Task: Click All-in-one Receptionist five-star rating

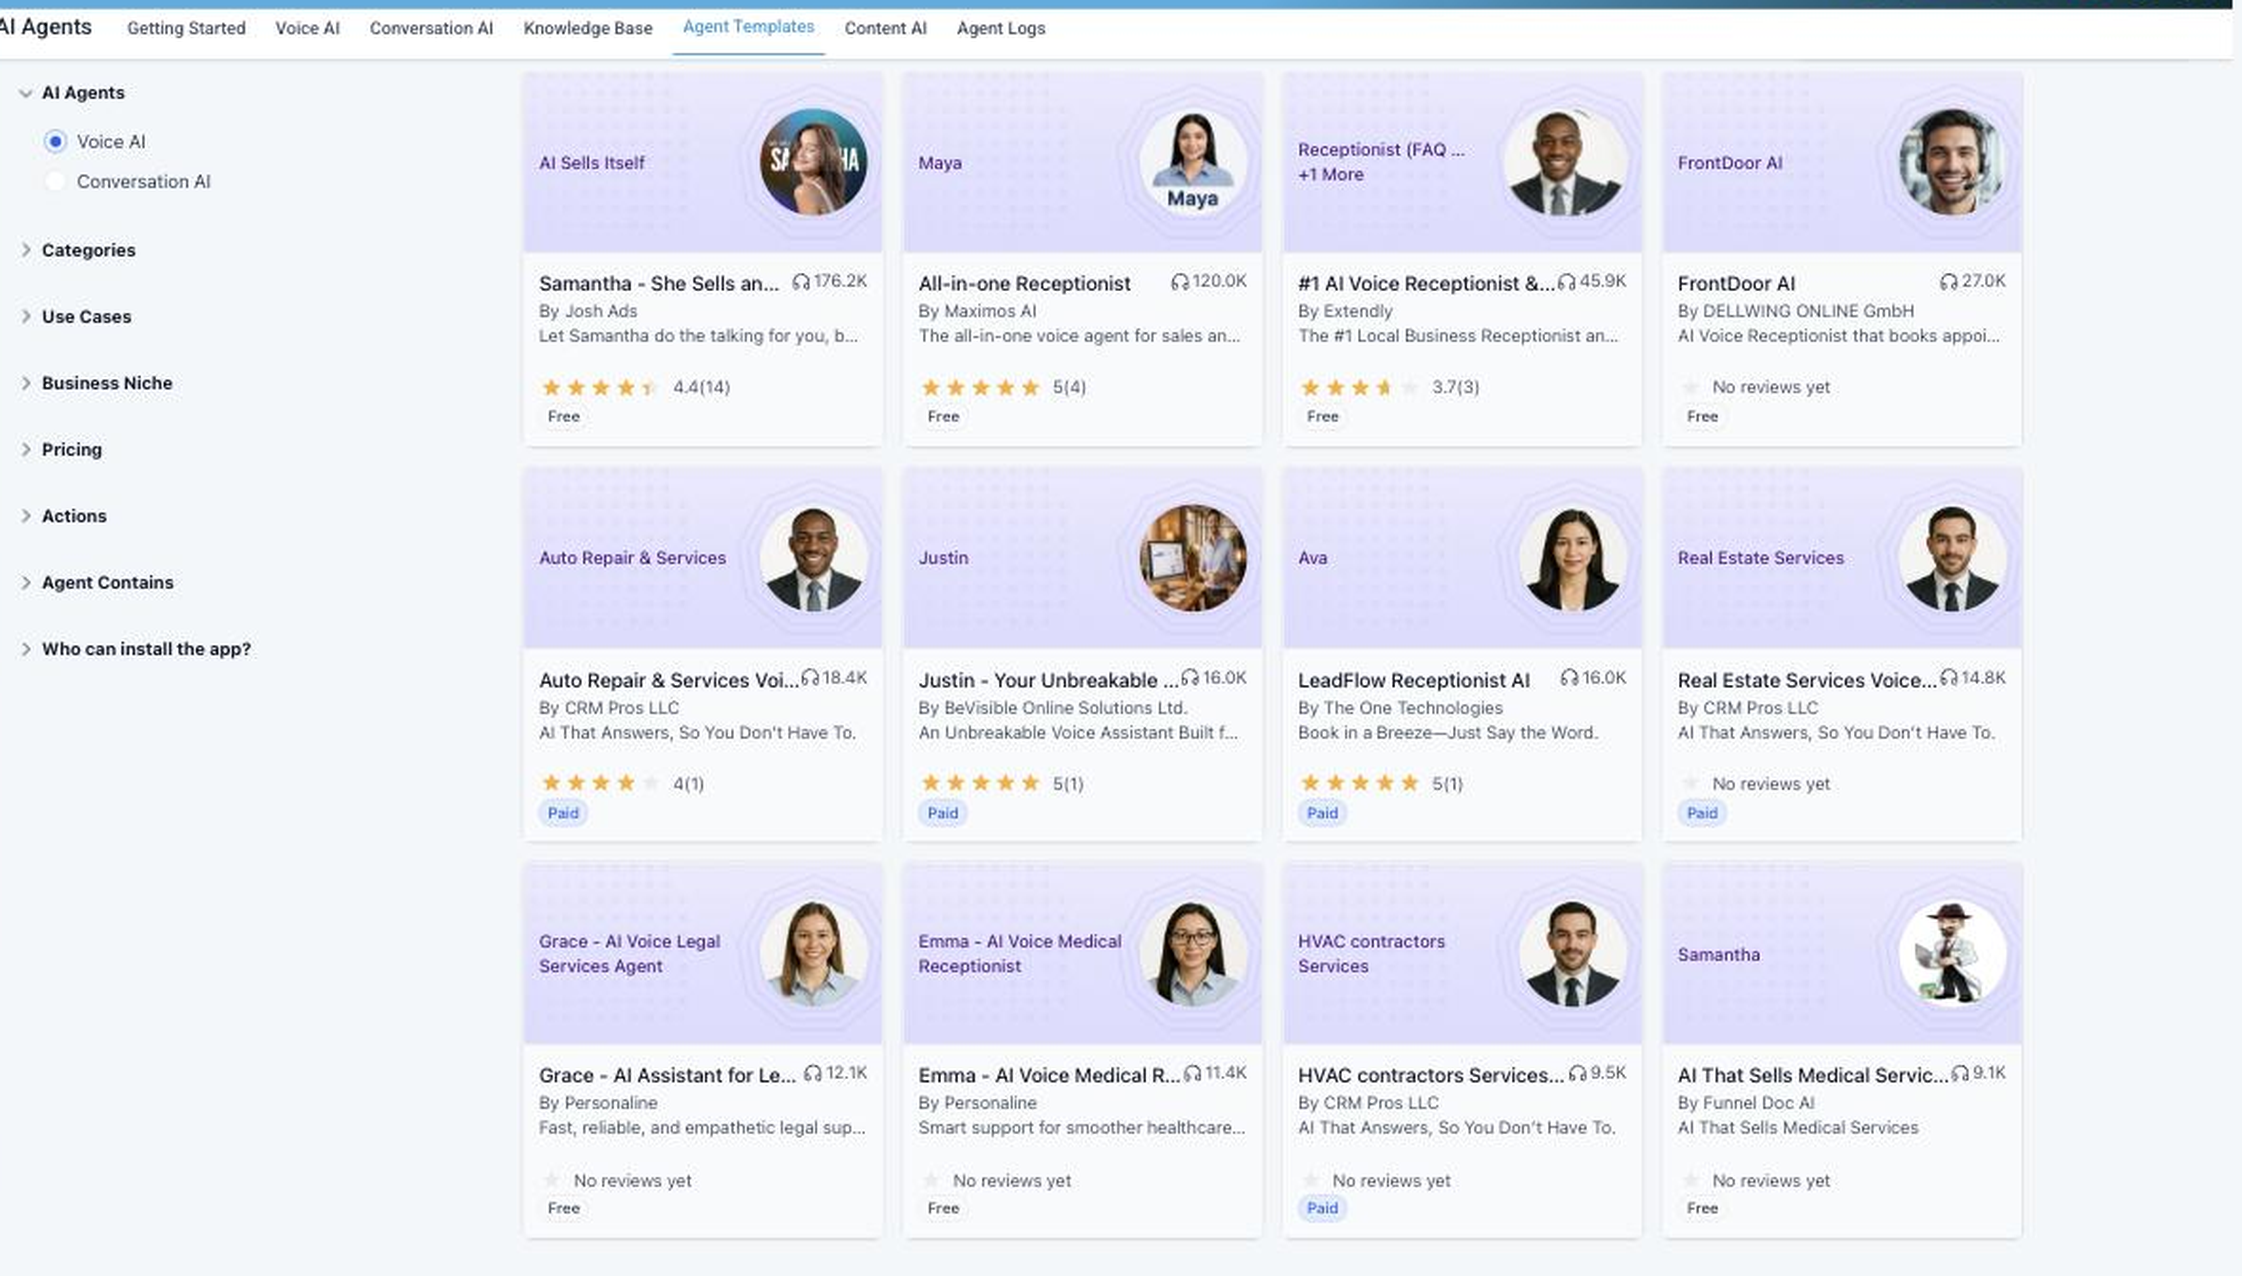Action: [x=1002, y=387]
